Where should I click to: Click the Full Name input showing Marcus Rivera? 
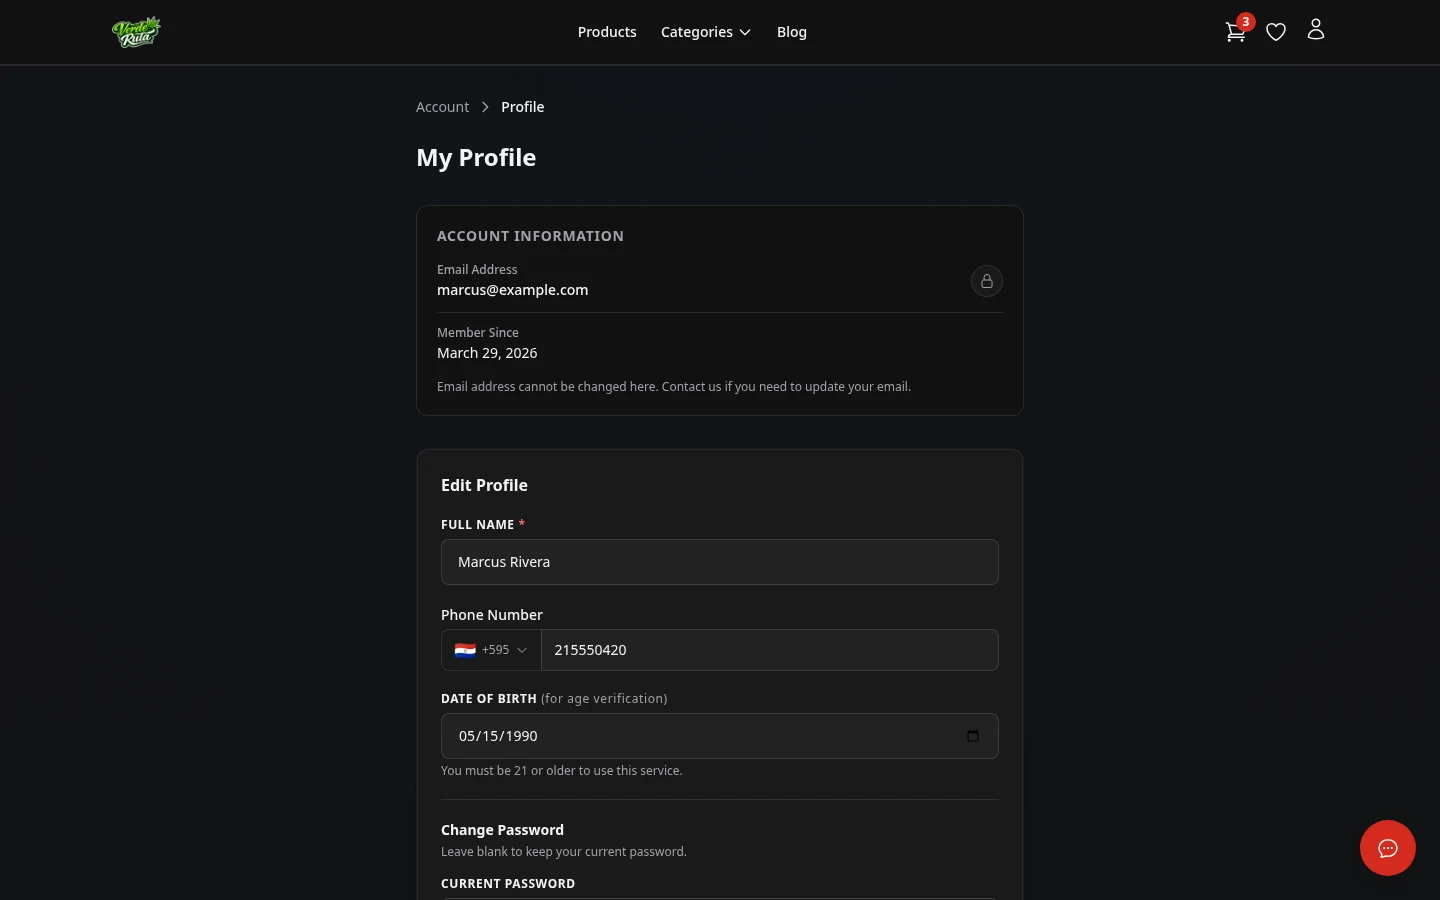pos(719,561)
